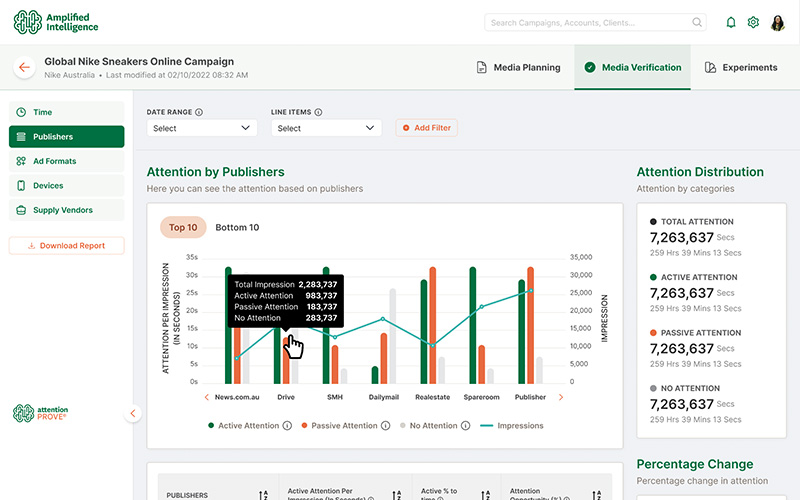Screen dimensions: 800x500
Task: Click the NO ATTENTION label in distribution
Action: pos(690,389)
